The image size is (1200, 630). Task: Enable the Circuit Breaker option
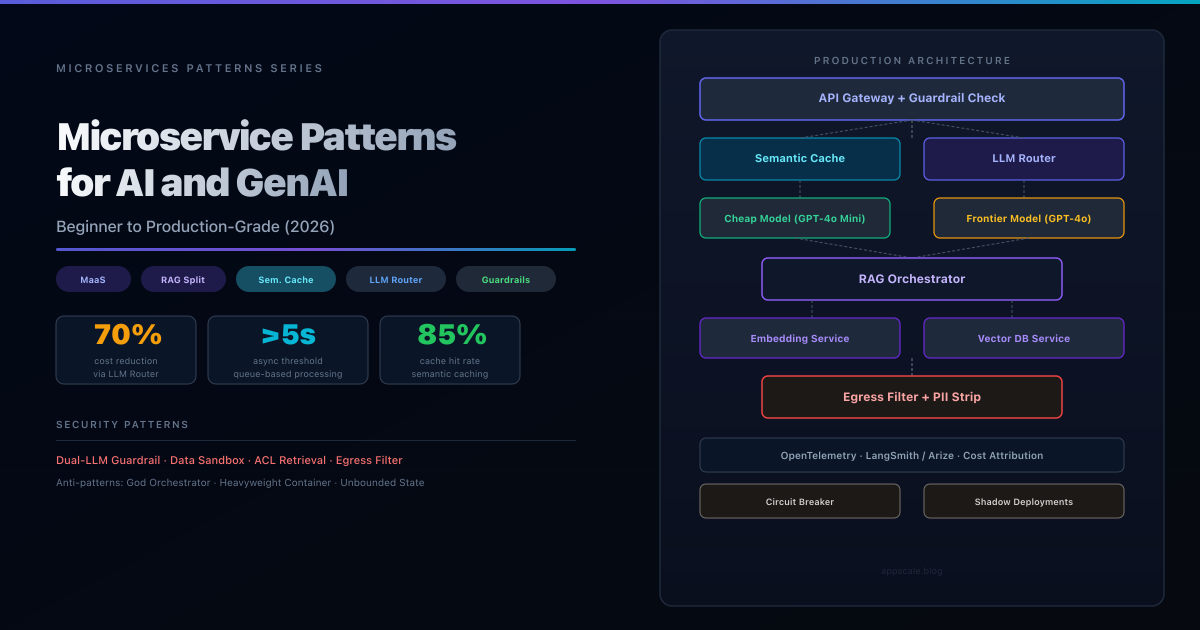(799, 501)
